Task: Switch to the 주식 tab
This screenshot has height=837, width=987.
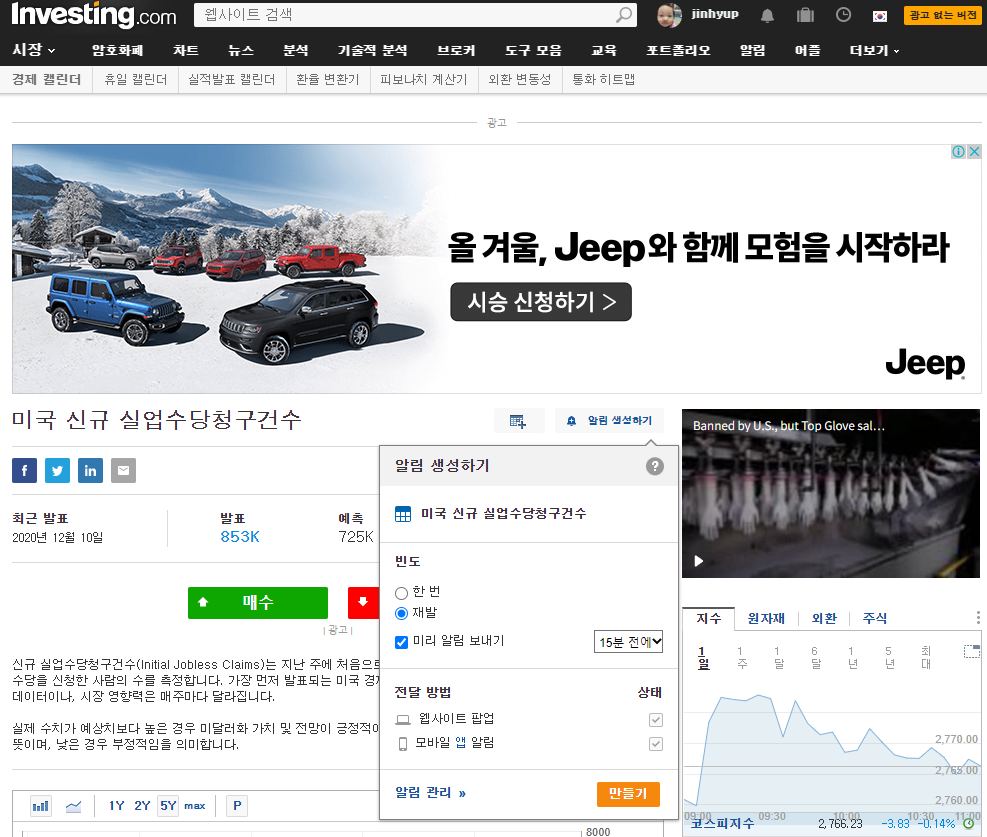Action: [874, 619]
